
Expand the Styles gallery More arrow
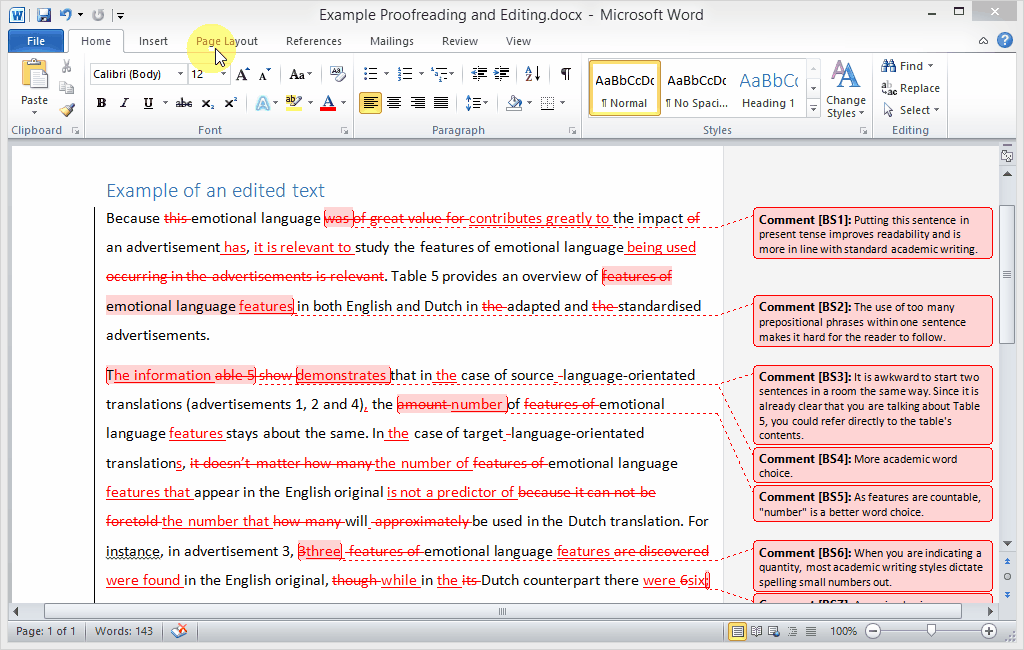[814, 109]
